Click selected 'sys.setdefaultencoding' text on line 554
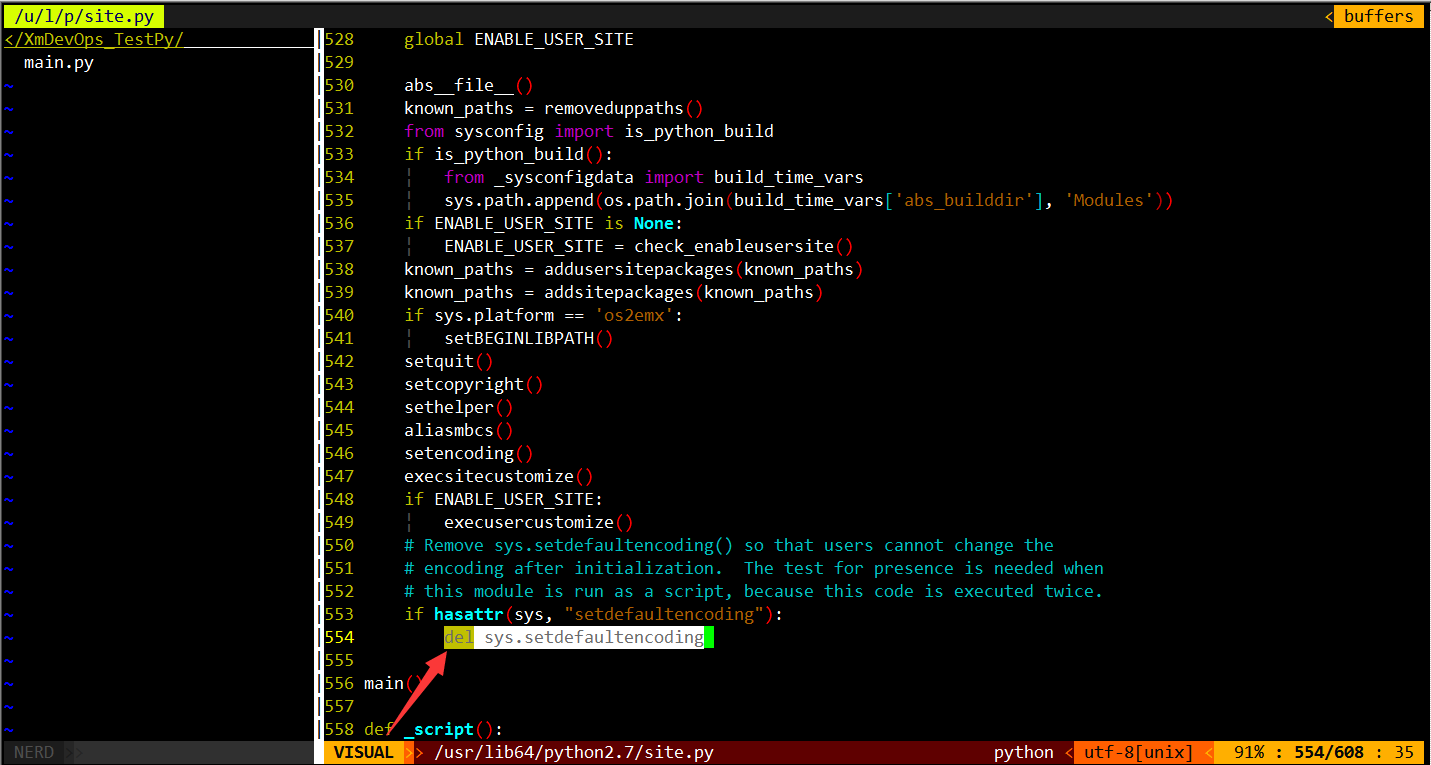The width and height of the screenshot is (1431, 765). [x=594, y=637]
